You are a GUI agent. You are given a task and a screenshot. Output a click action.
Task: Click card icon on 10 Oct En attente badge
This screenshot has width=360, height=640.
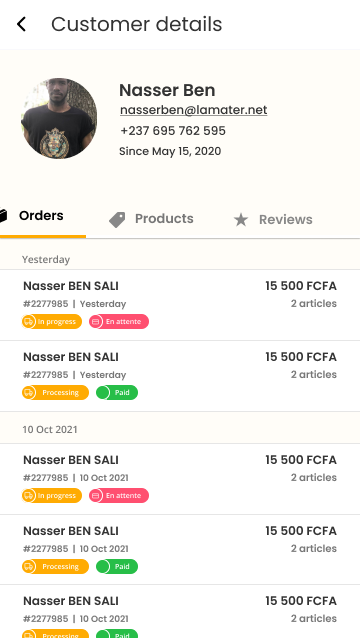click(x=96, y=496)
